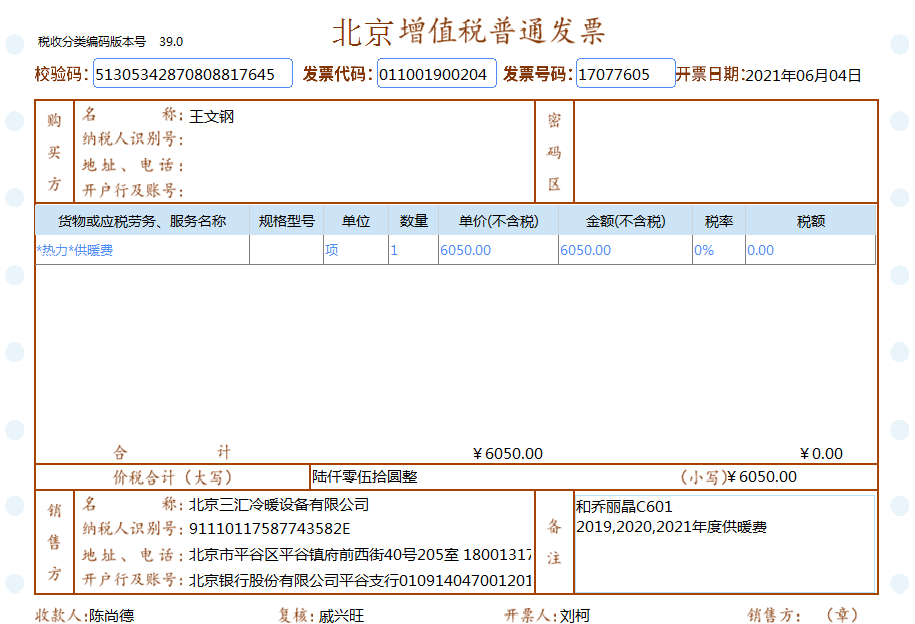
Task: Click the 货物或应税劳务、服务名称 column header
Action: click(142, 221)
